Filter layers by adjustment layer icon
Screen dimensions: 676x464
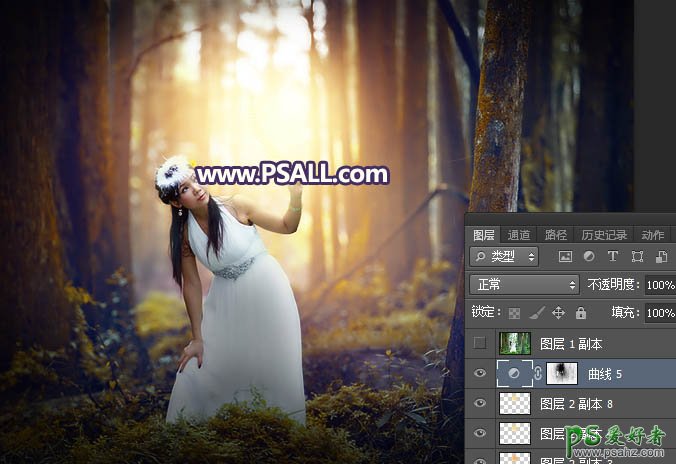[x=588, y=257]
